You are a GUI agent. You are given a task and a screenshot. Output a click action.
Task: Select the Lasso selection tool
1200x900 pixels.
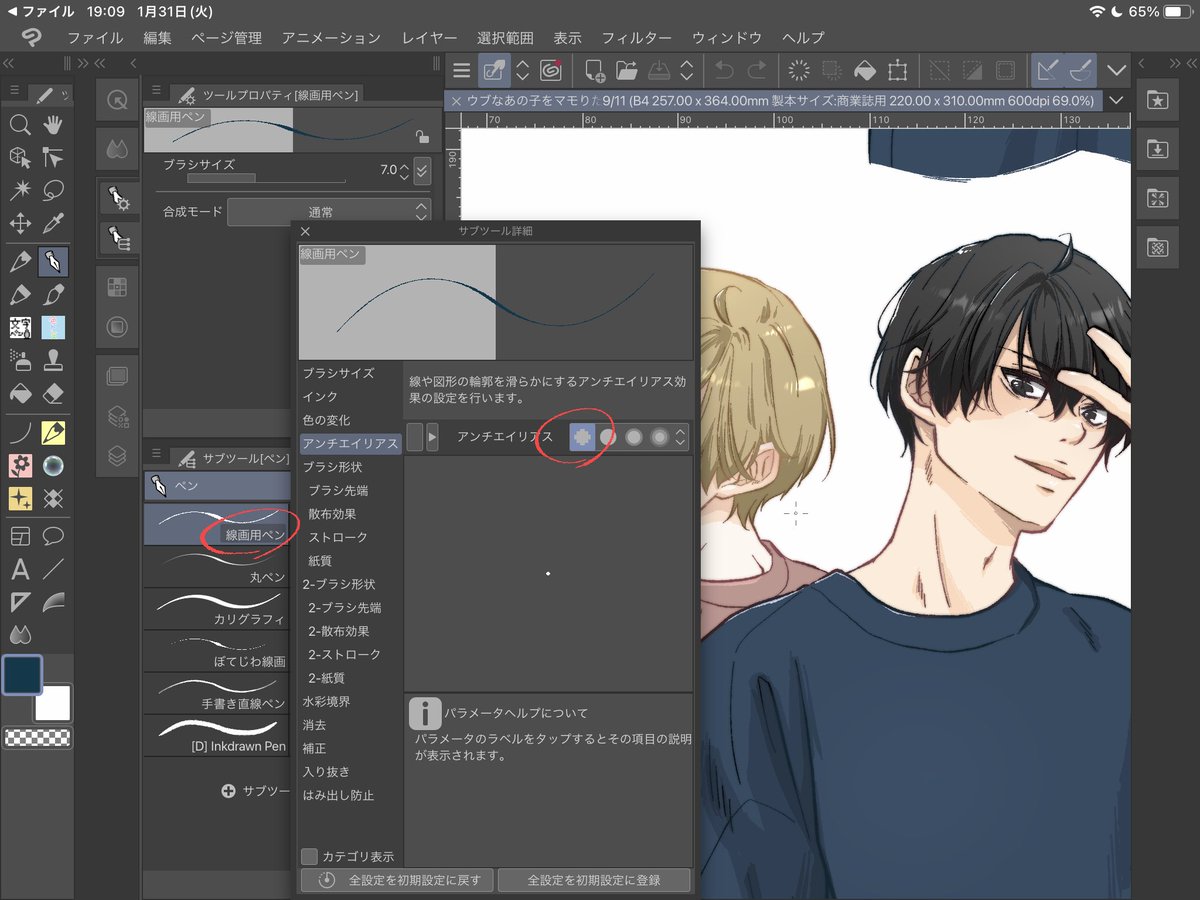coord(53,189)
